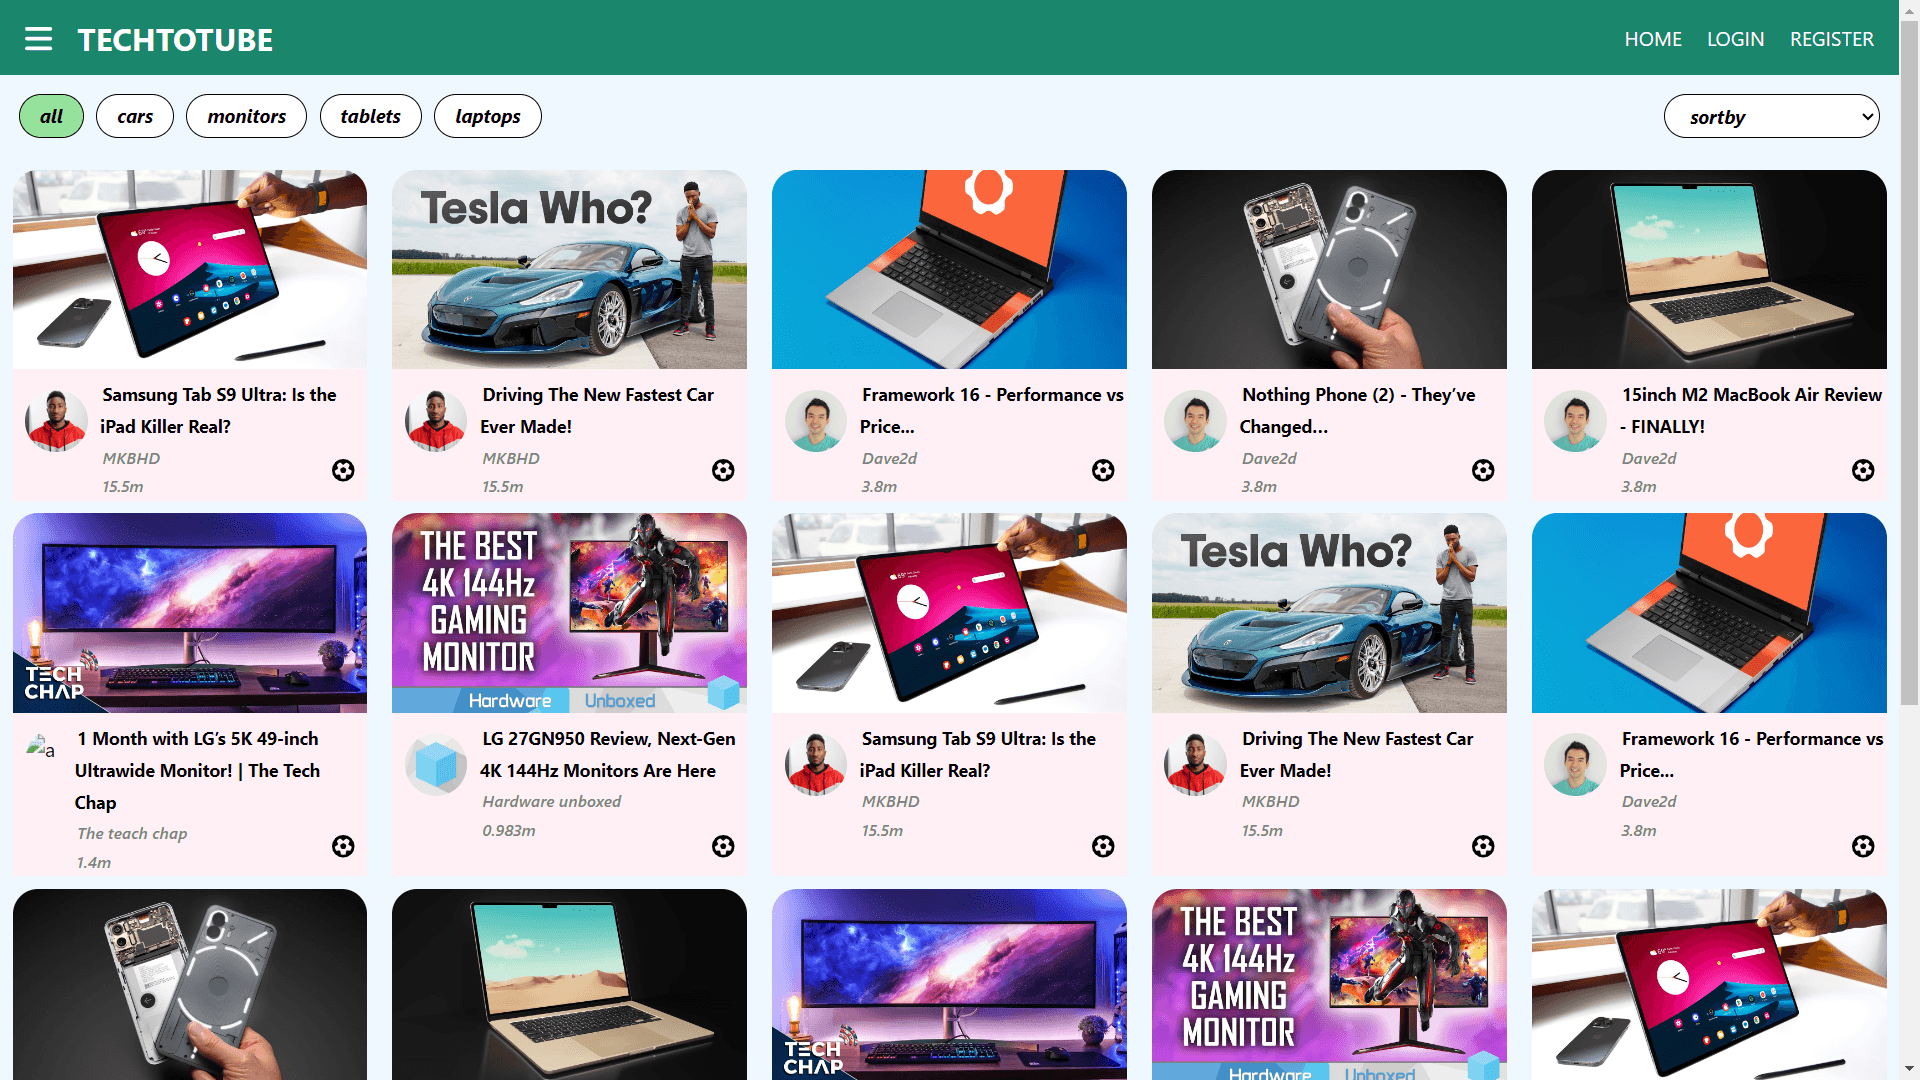
Task: Open first-row 'Samsung Tab S9 Ultra' video title
Action: coord(218,411)
